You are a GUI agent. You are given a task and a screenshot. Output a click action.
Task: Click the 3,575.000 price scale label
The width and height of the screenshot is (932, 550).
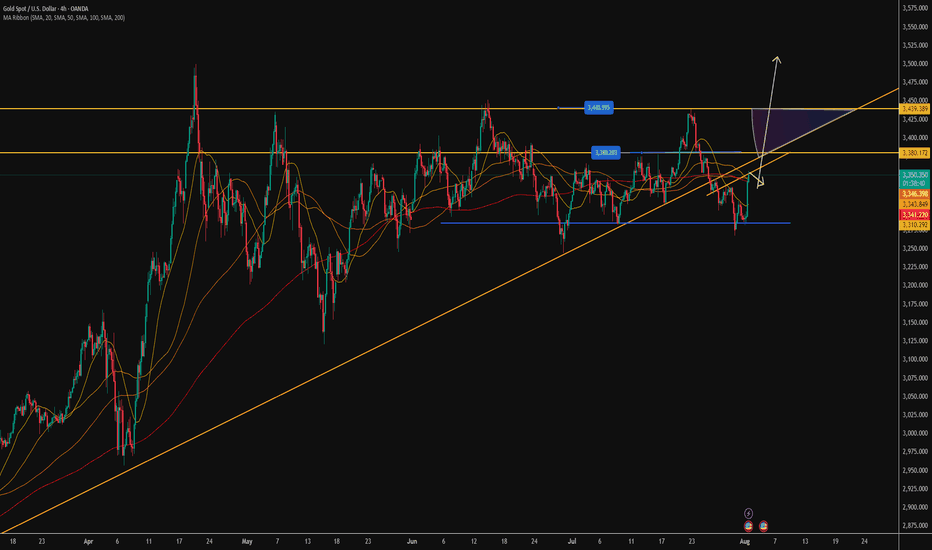click(915, 8)
